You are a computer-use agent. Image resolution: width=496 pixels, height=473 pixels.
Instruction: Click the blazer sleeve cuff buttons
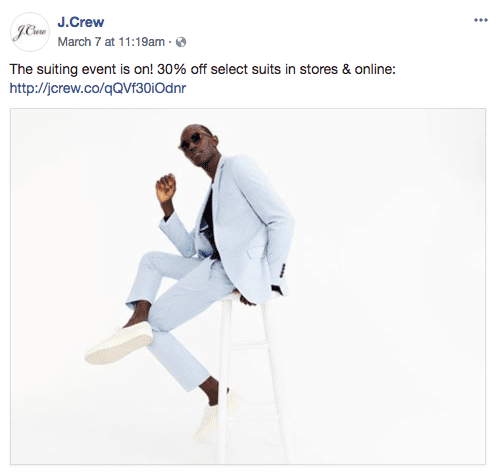tap(283, 271)
